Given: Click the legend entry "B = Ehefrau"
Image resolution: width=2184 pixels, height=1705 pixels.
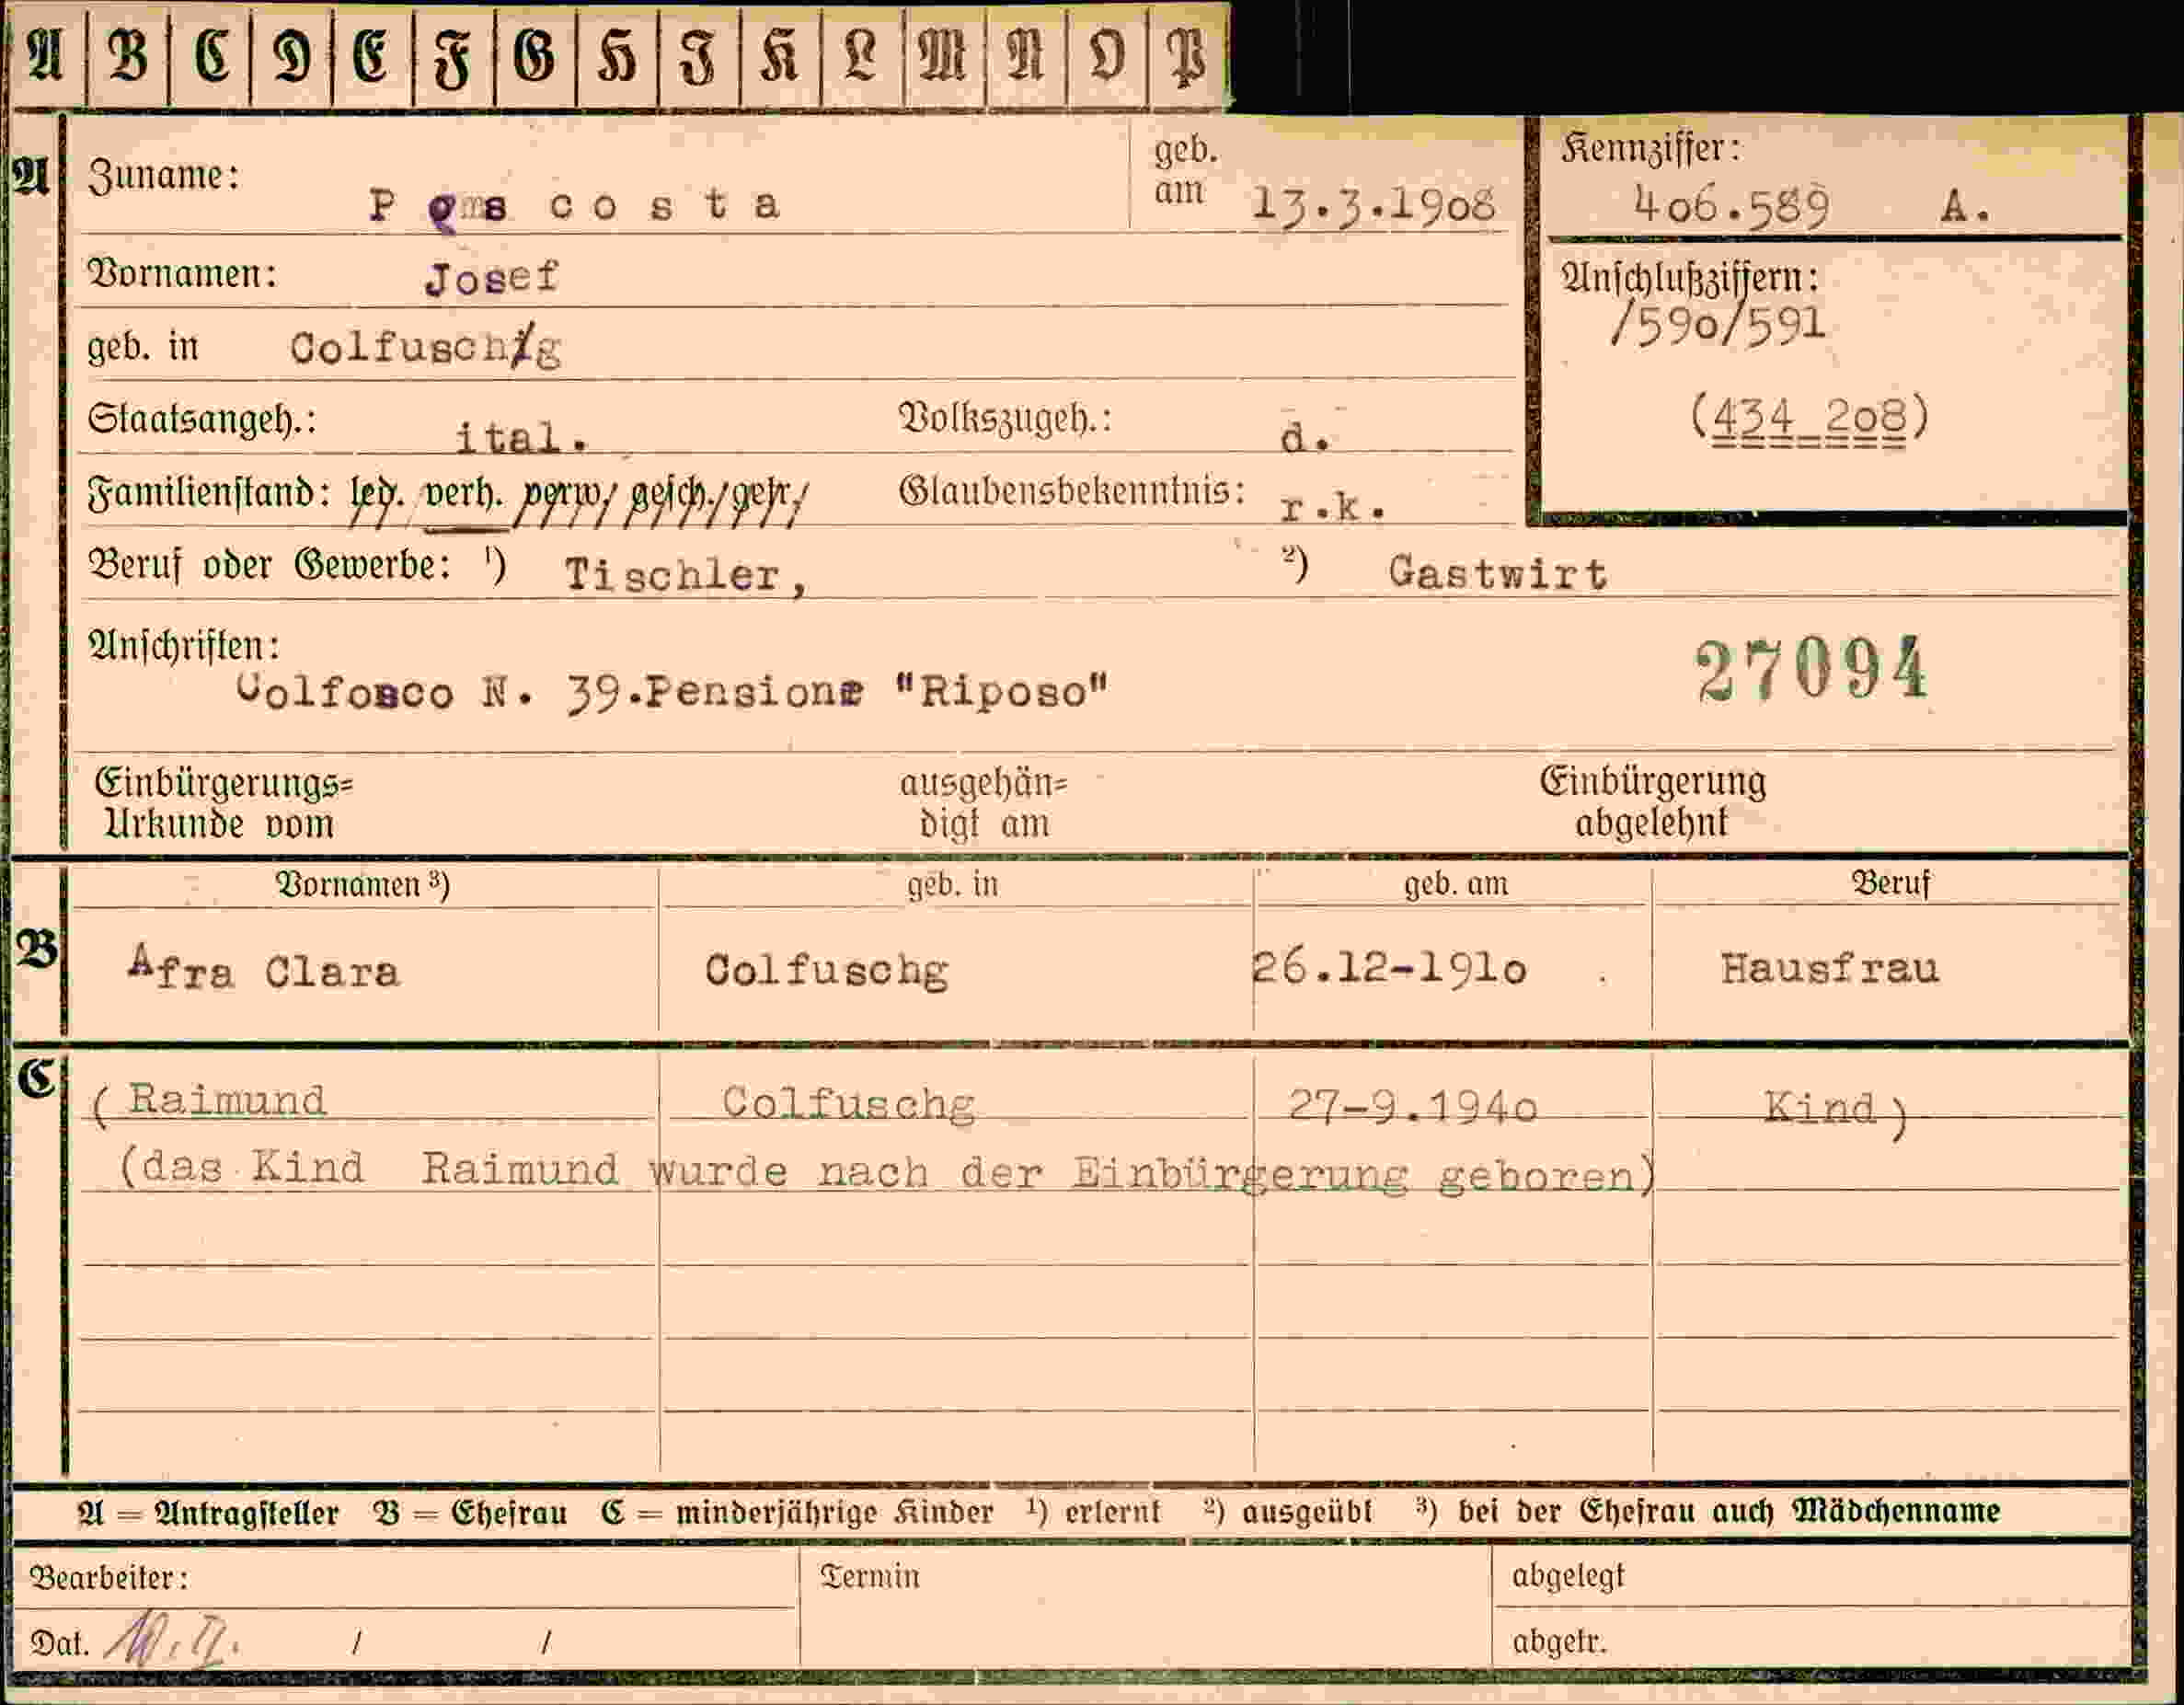Looking at the screenshot, I should [x=470, y=1513].
